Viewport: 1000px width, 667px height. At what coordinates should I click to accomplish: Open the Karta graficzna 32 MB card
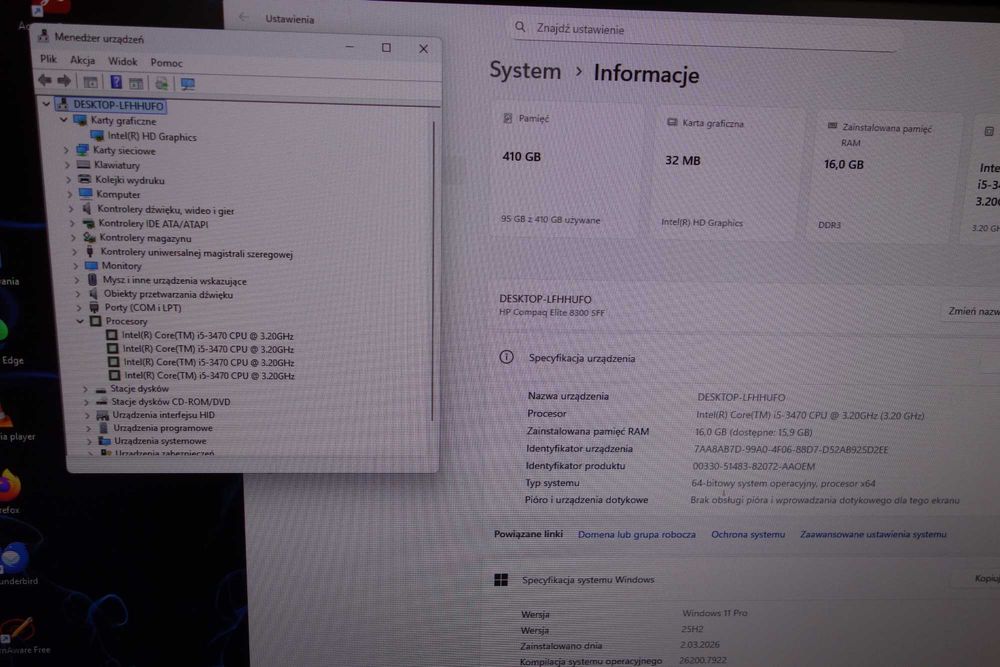pyautogui.click(x=726, y=173)
